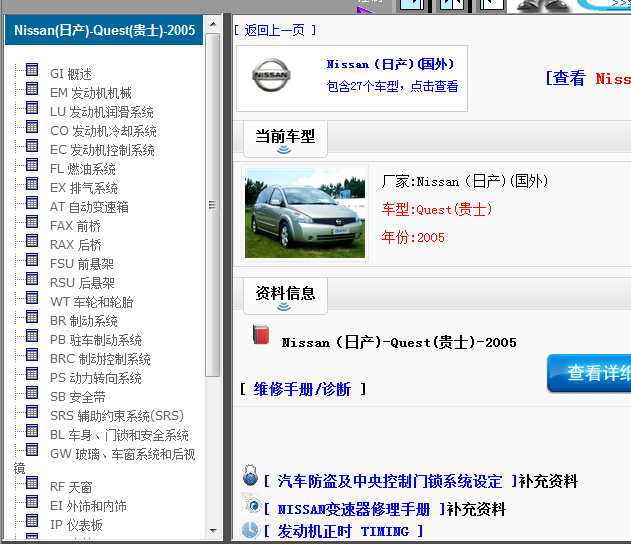
Task: Open the LU 发动机润滑系统 tree icon
Action: pyautogui.click(x=32, y=108)
